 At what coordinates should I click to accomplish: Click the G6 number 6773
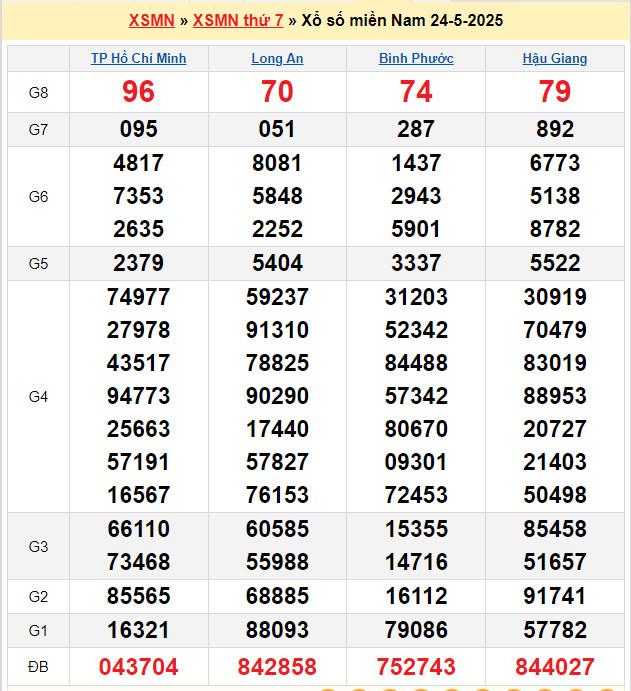pos(555,163)
